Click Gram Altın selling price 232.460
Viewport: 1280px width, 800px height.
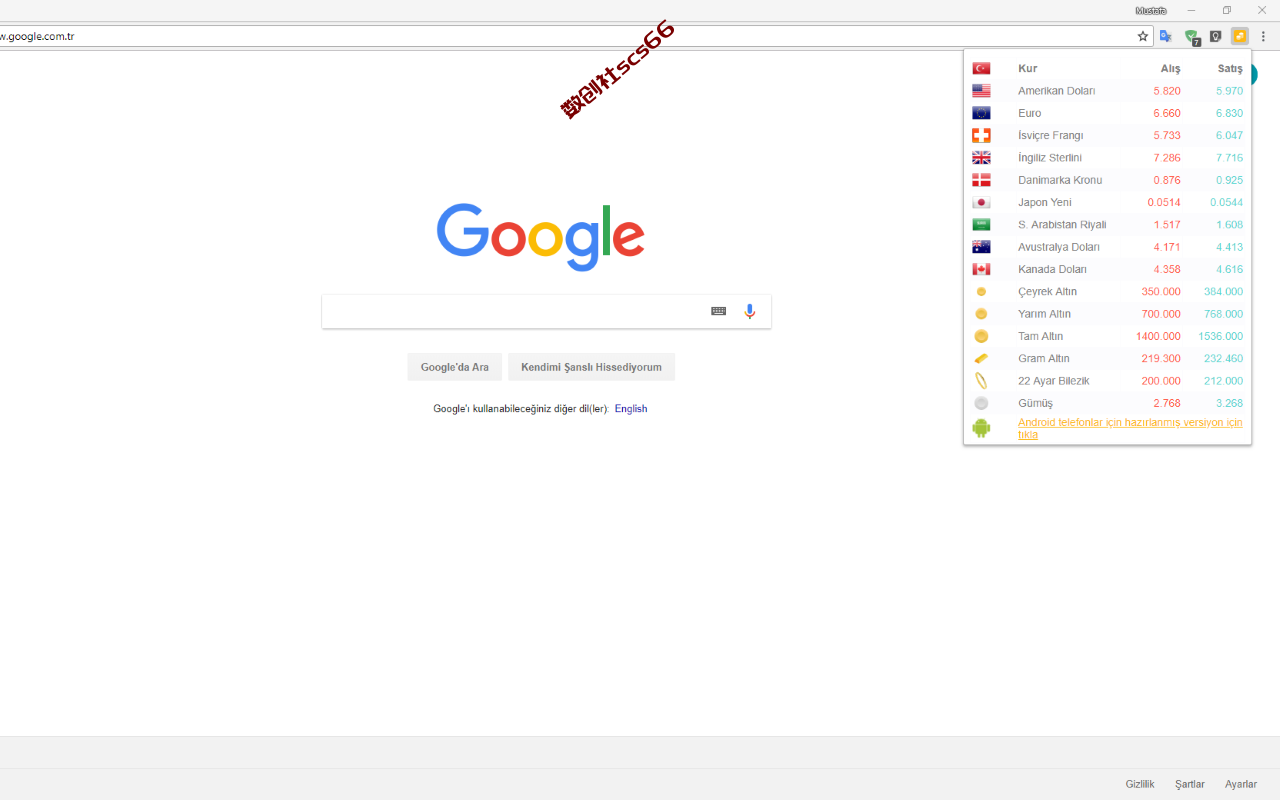click(1224, 358)
